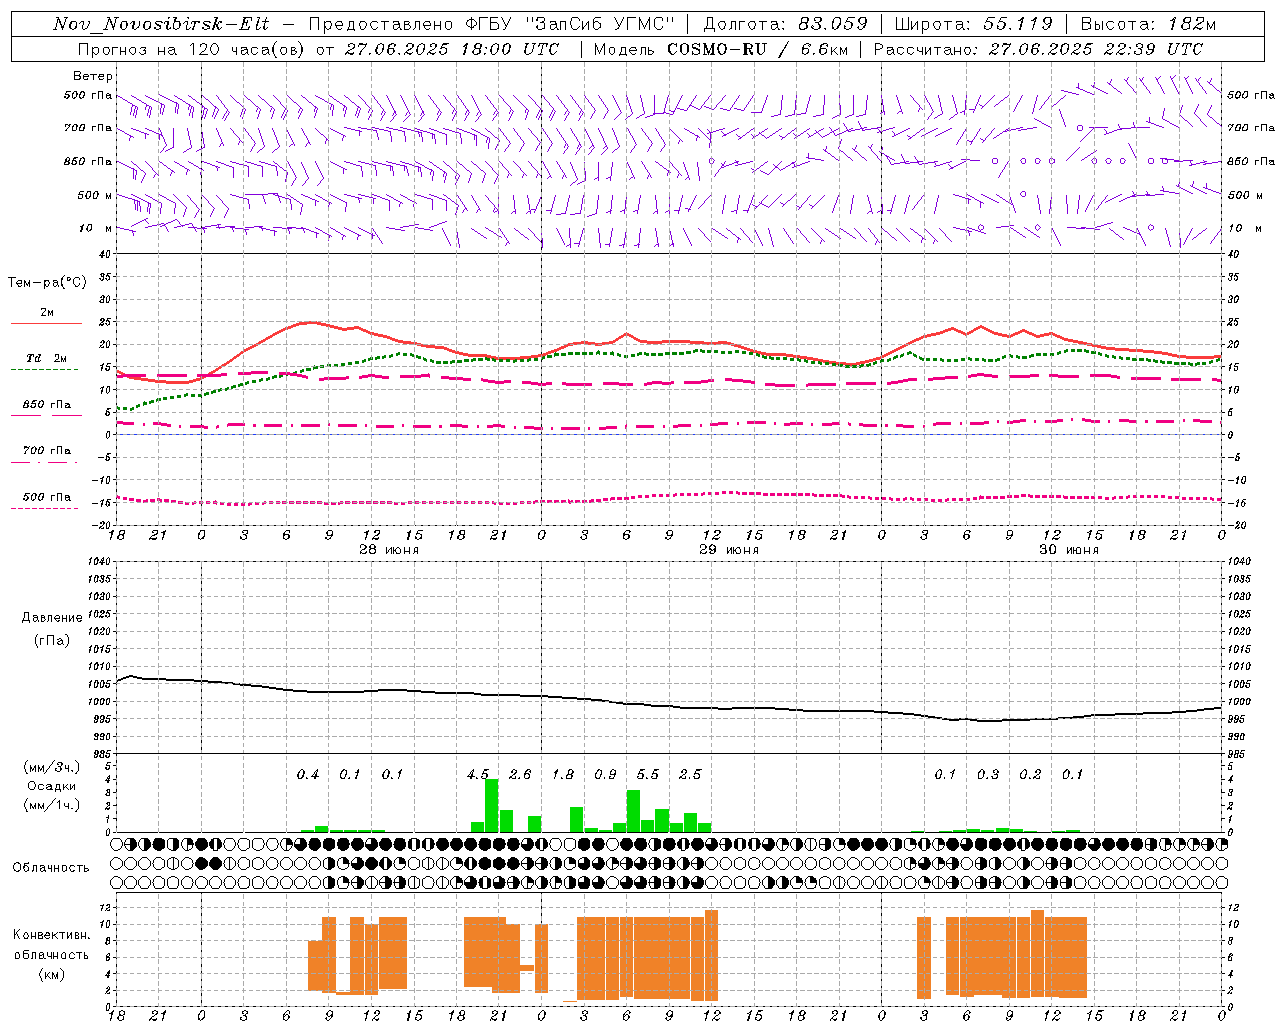Click the (мм/1ч.) unit label

click(x=51, y=805)
